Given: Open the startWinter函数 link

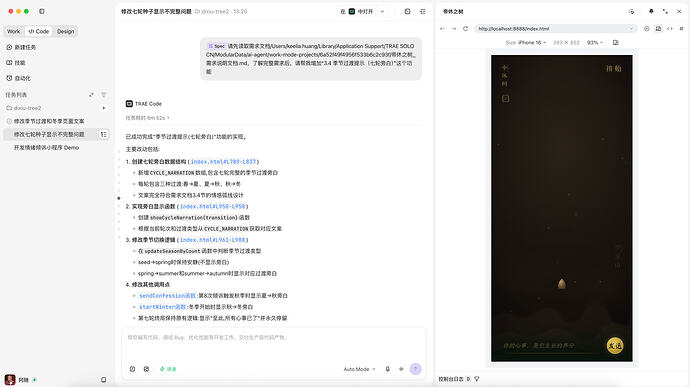Looking at the screenshot, I should tap(162, 306).
